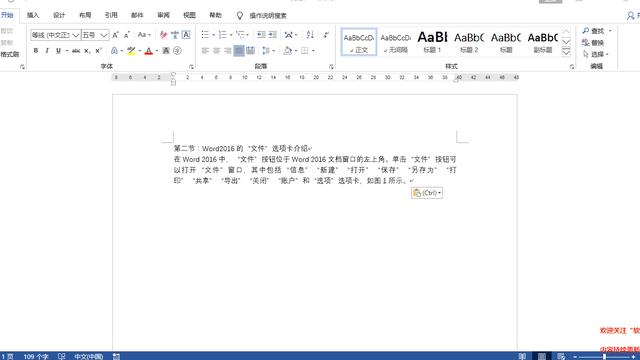Click the Shading paint bucket icon
The image size is (640, 360).
(288, 51)
